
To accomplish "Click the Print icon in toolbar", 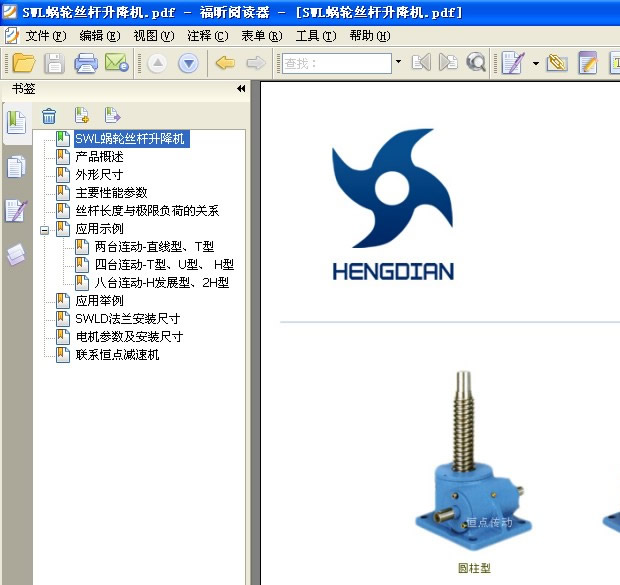I will (86, 63).
